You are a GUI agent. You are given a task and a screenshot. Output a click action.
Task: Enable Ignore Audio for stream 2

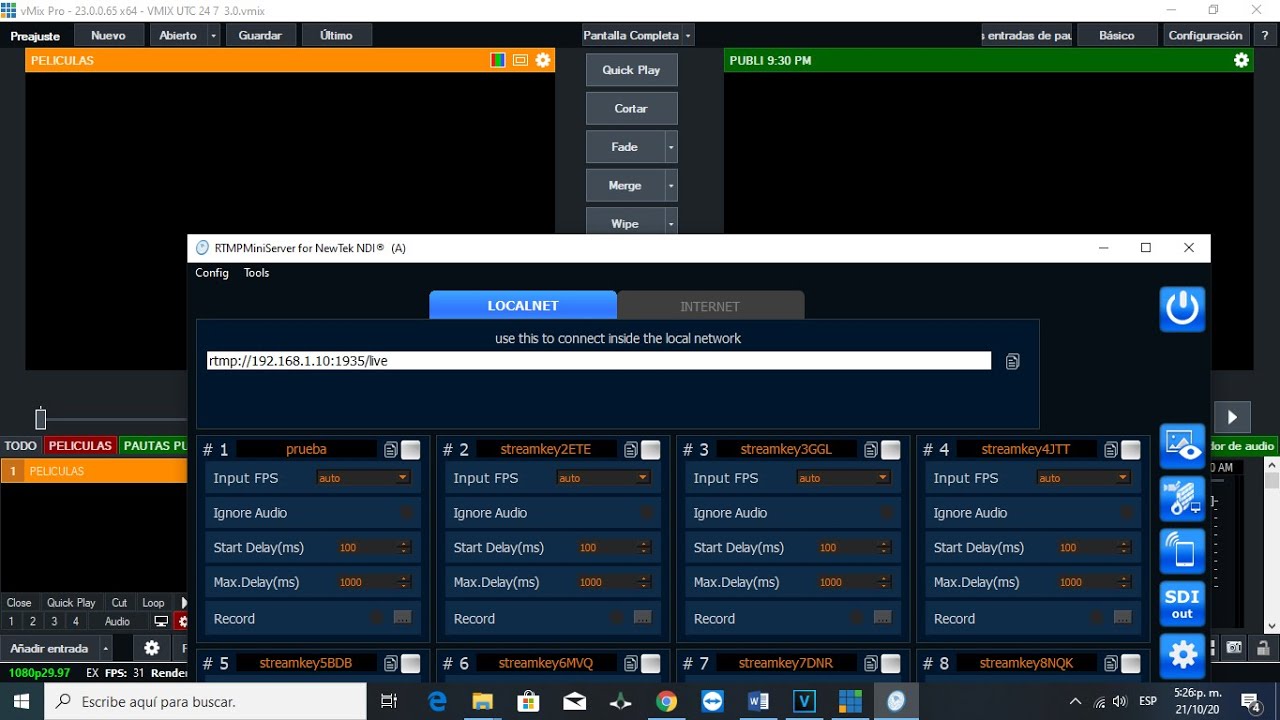coord(646,513)
